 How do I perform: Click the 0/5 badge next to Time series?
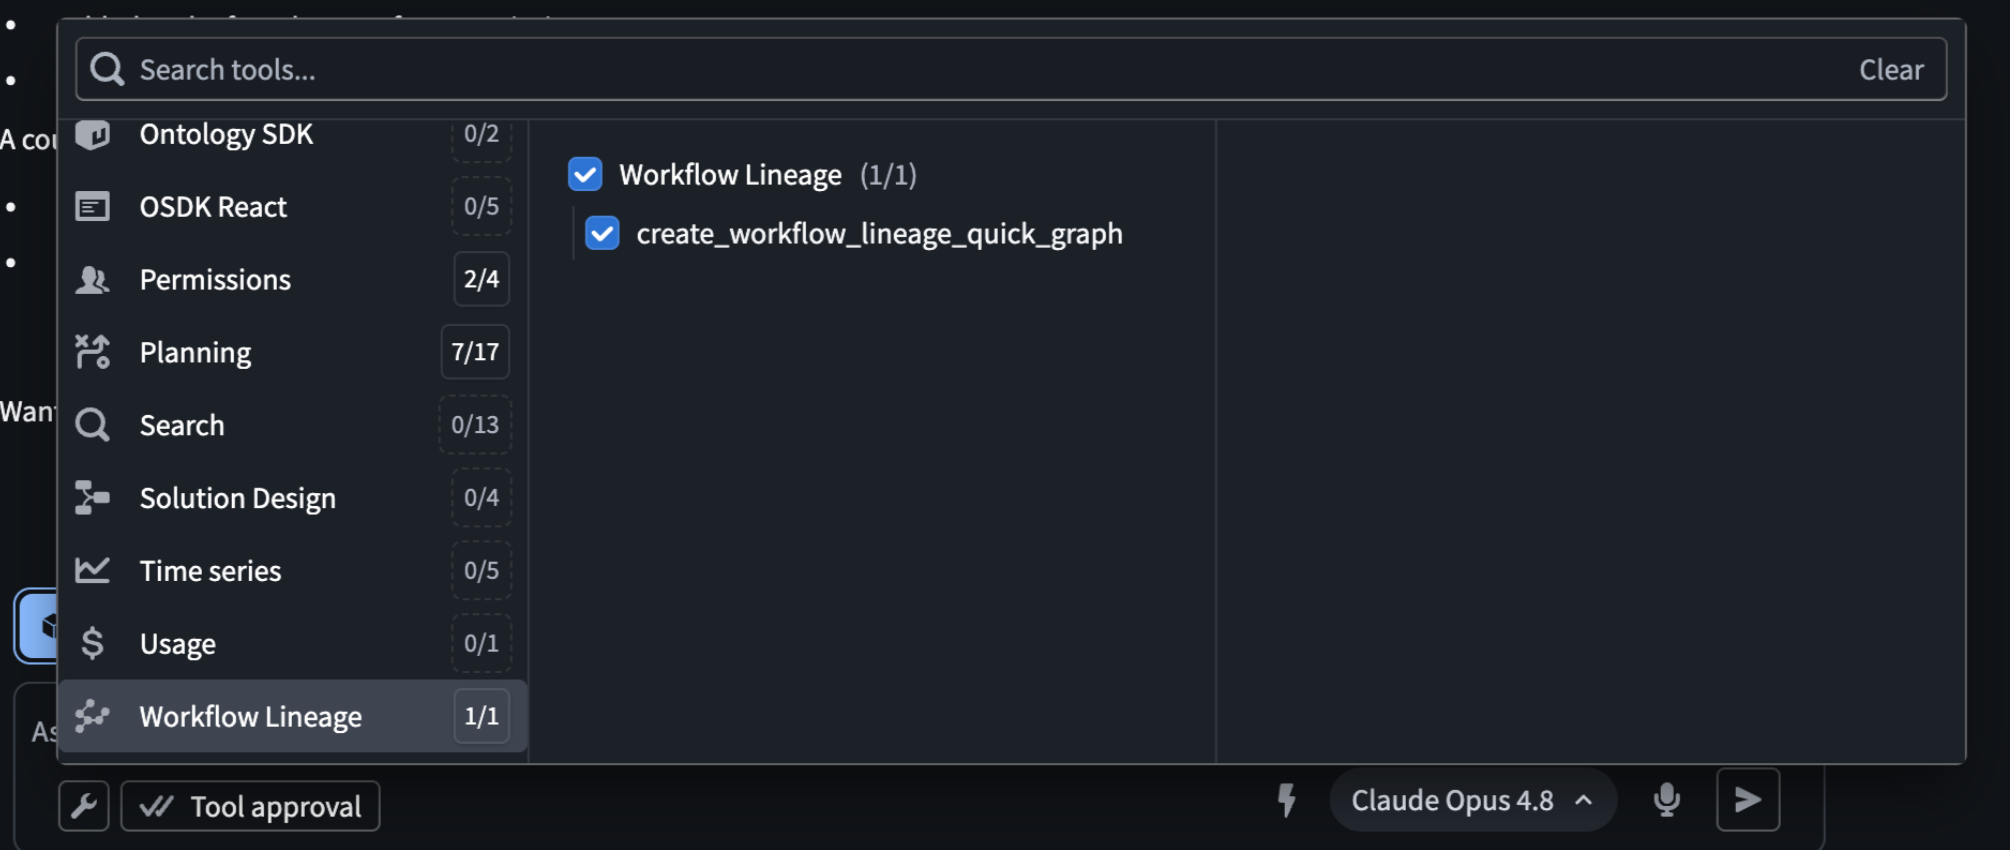481,570
